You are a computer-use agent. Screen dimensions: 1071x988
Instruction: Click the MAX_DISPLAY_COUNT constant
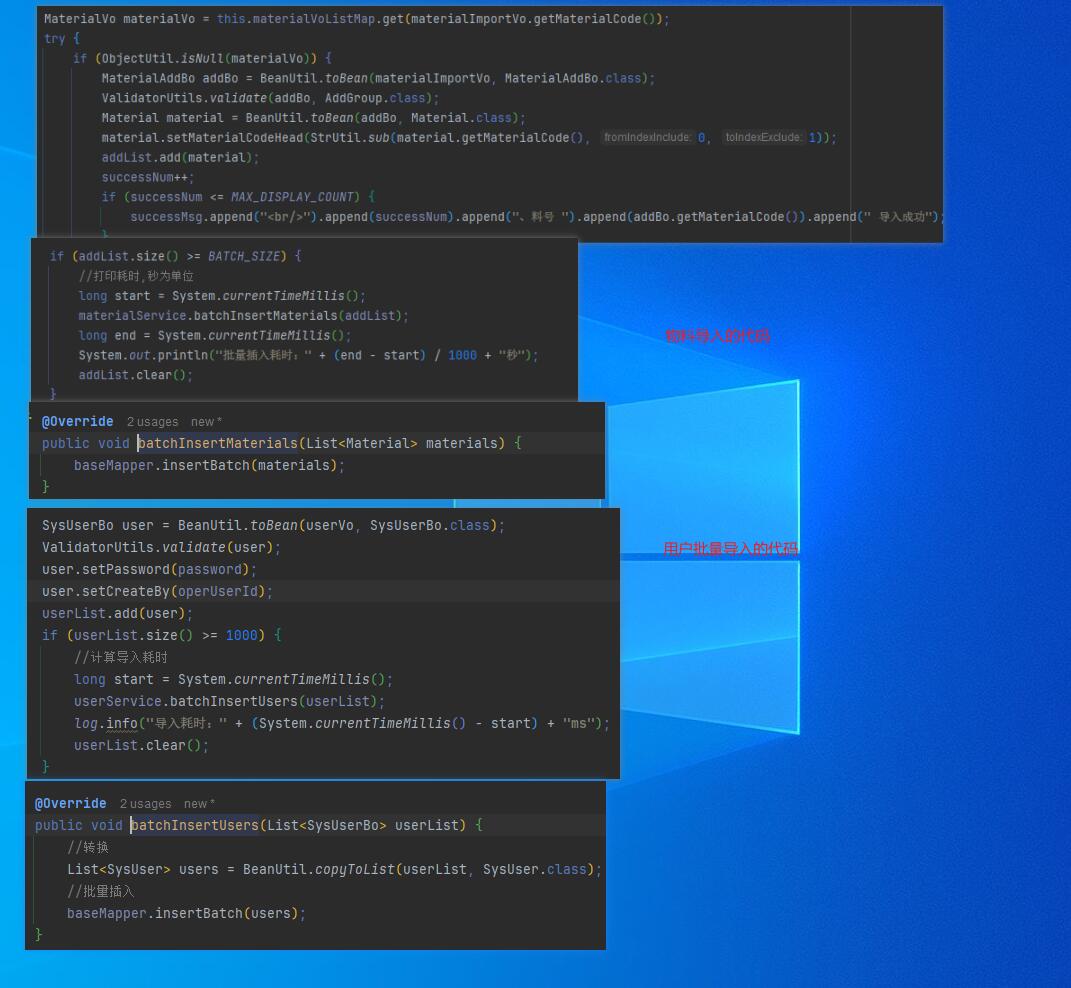[294, 197]
